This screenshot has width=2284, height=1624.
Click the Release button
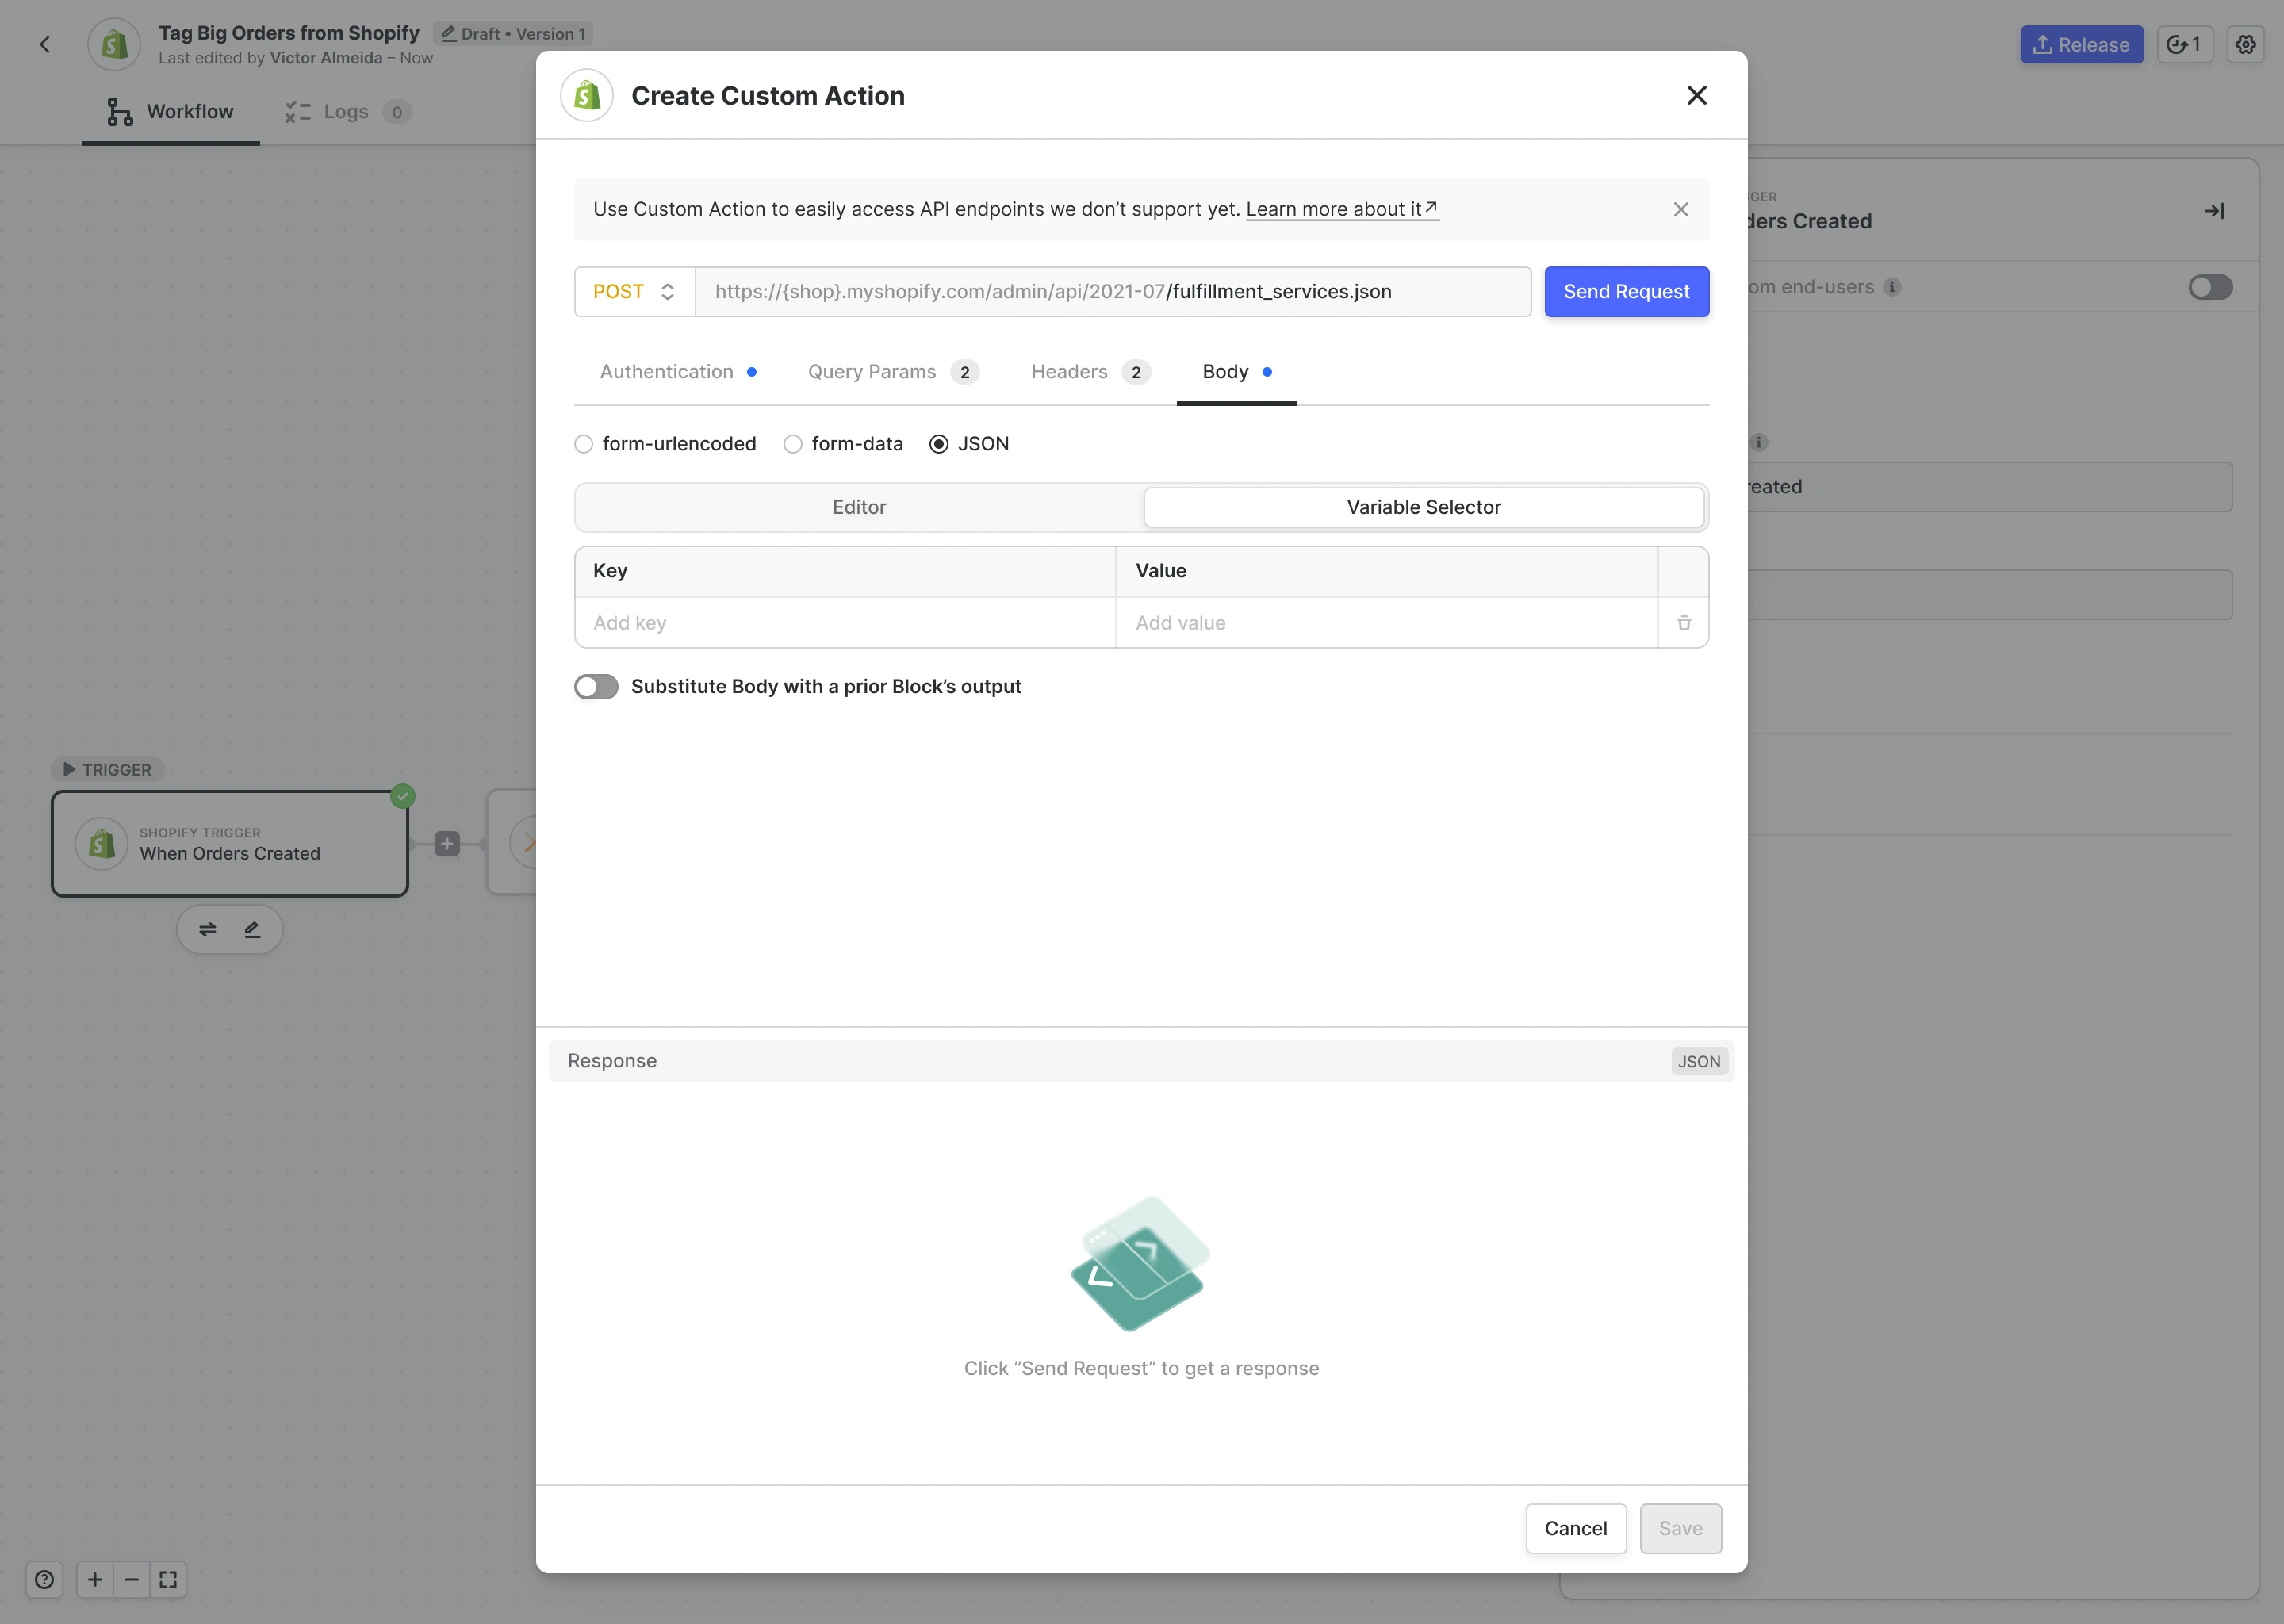point(2081,44)
